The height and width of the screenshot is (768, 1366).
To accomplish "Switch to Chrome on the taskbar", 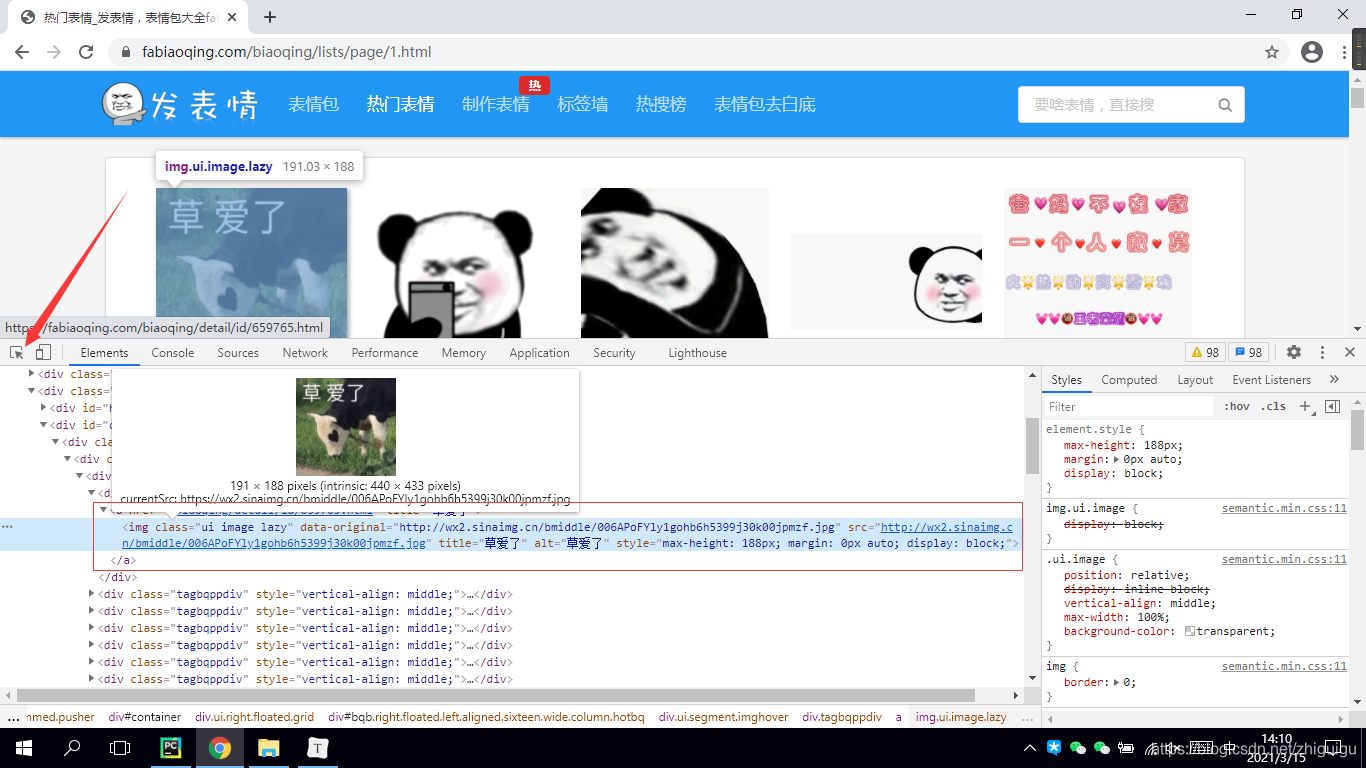I will click(x=220, y=748).
